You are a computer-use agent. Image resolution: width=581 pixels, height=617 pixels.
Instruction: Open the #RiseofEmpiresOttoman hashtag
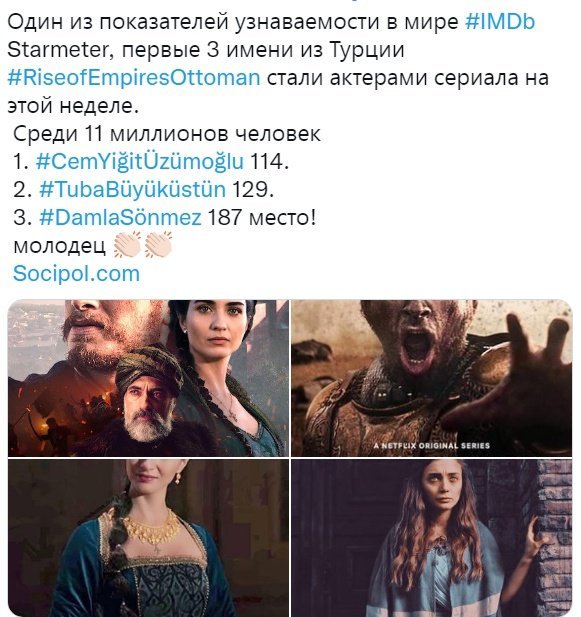134,78
